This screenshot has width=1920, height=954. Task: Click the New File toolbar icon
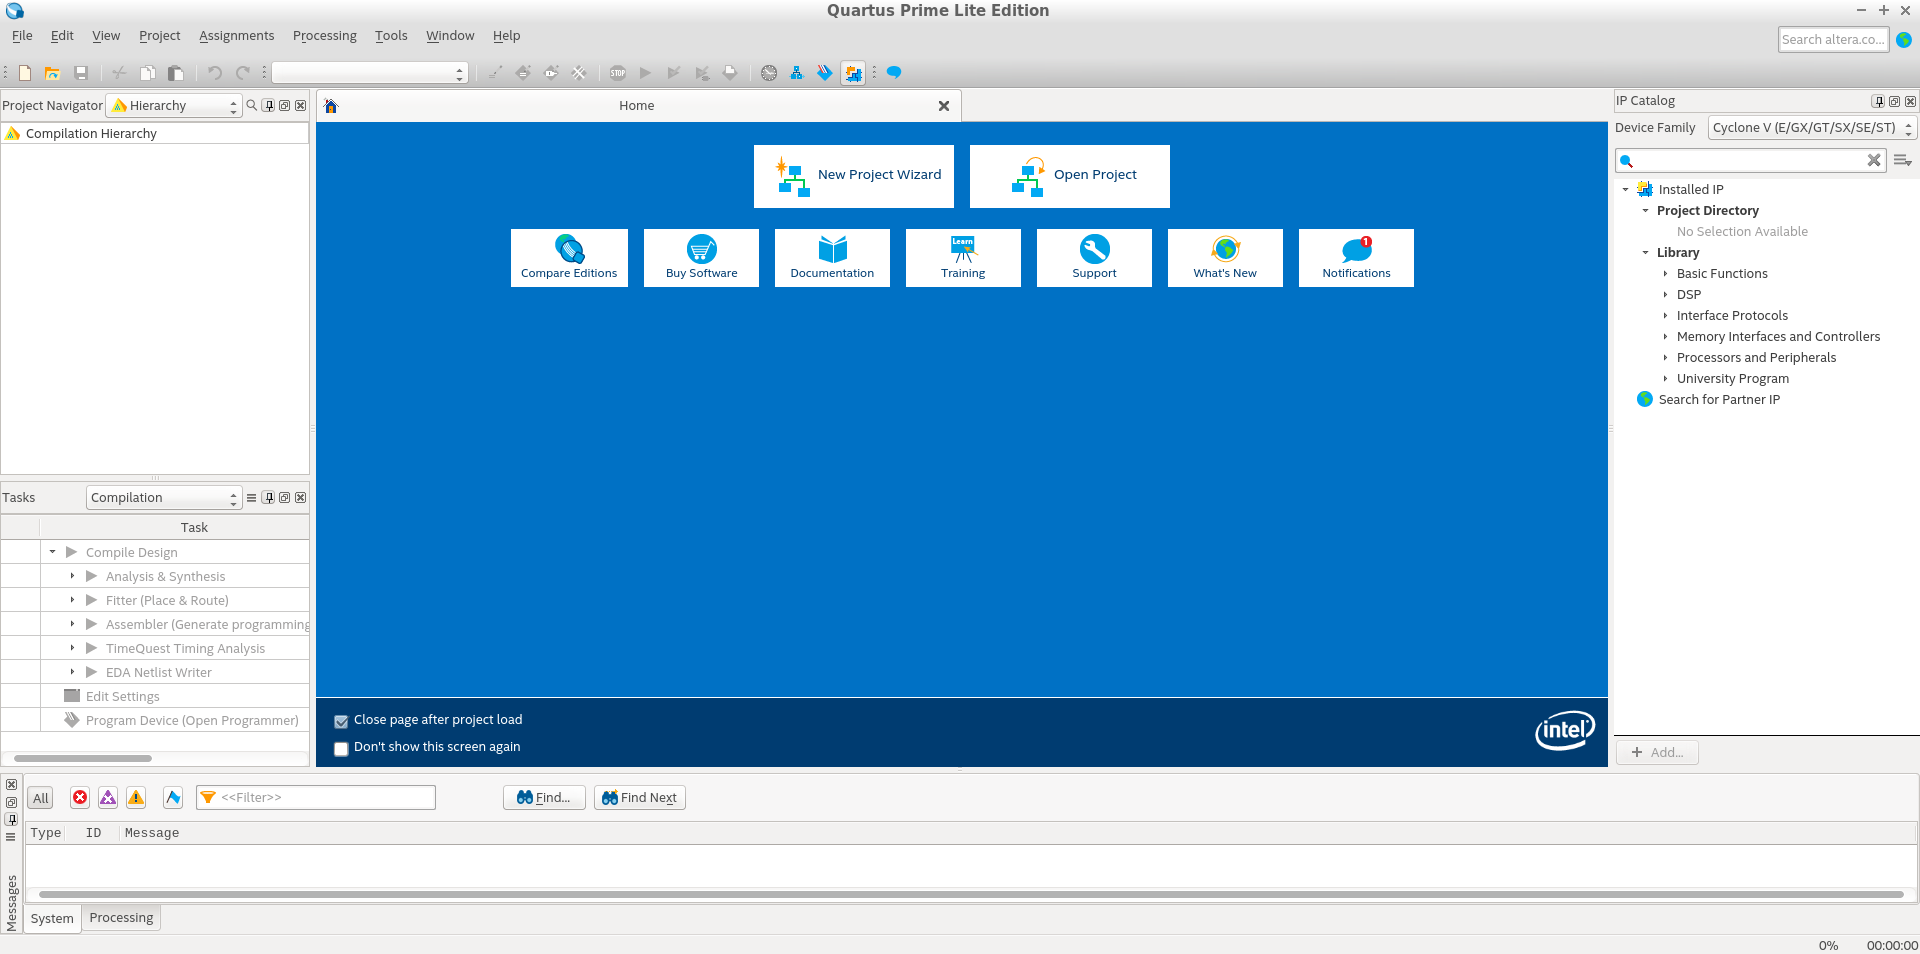[x=25, y=73]
